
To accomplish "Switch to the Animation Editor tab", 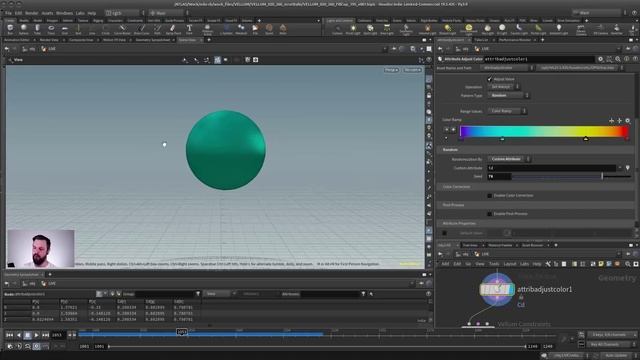I will 17,40.
